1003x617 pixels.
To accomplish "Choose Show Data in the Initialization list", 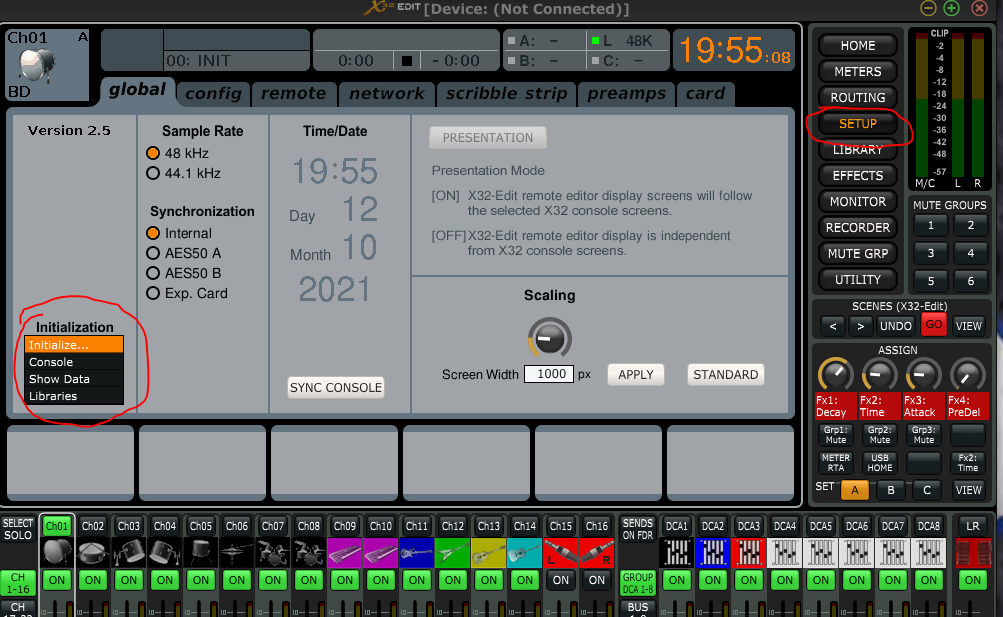I will [74, 379].
